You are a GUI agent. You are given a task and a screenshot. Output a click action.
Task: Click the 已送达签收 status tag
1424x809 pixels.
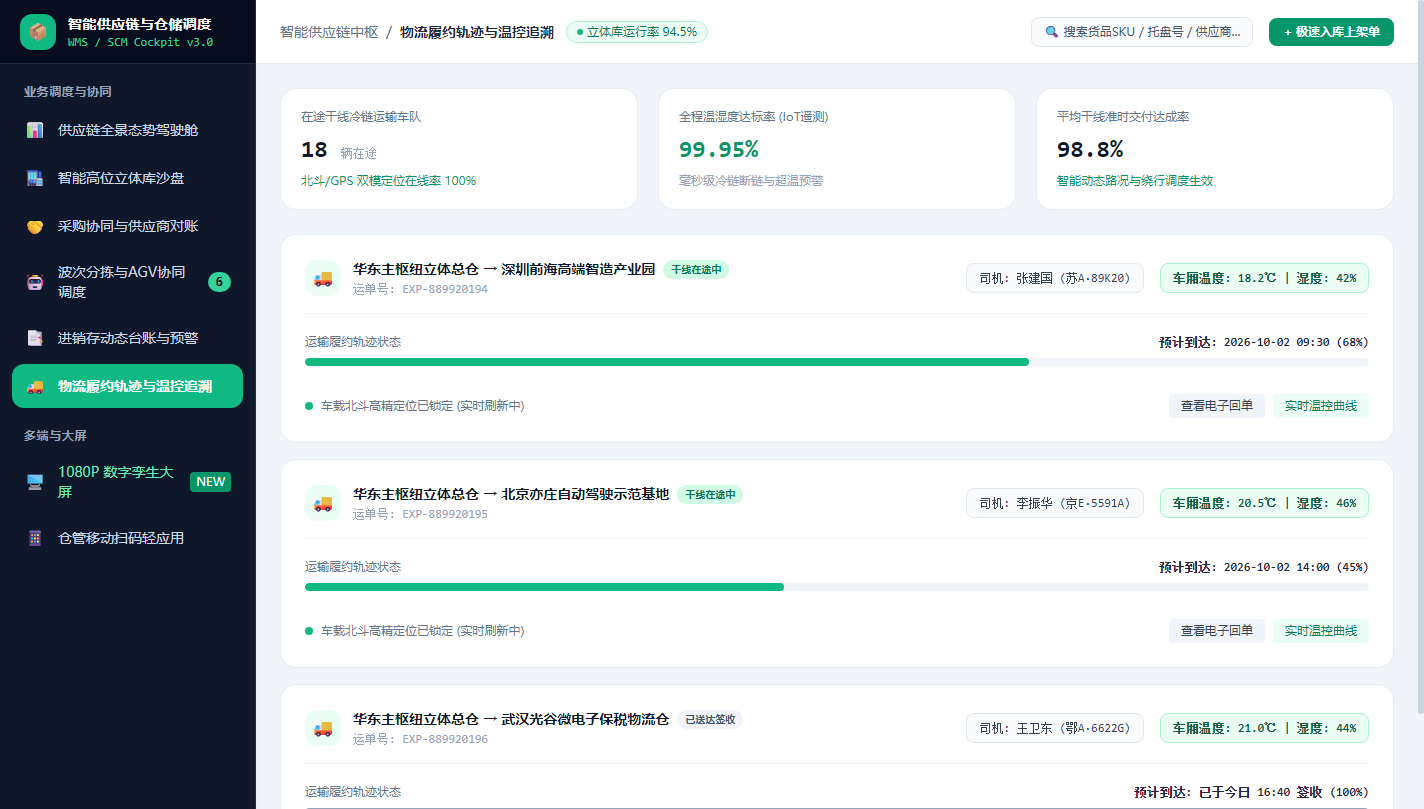[x=710, y=720]
